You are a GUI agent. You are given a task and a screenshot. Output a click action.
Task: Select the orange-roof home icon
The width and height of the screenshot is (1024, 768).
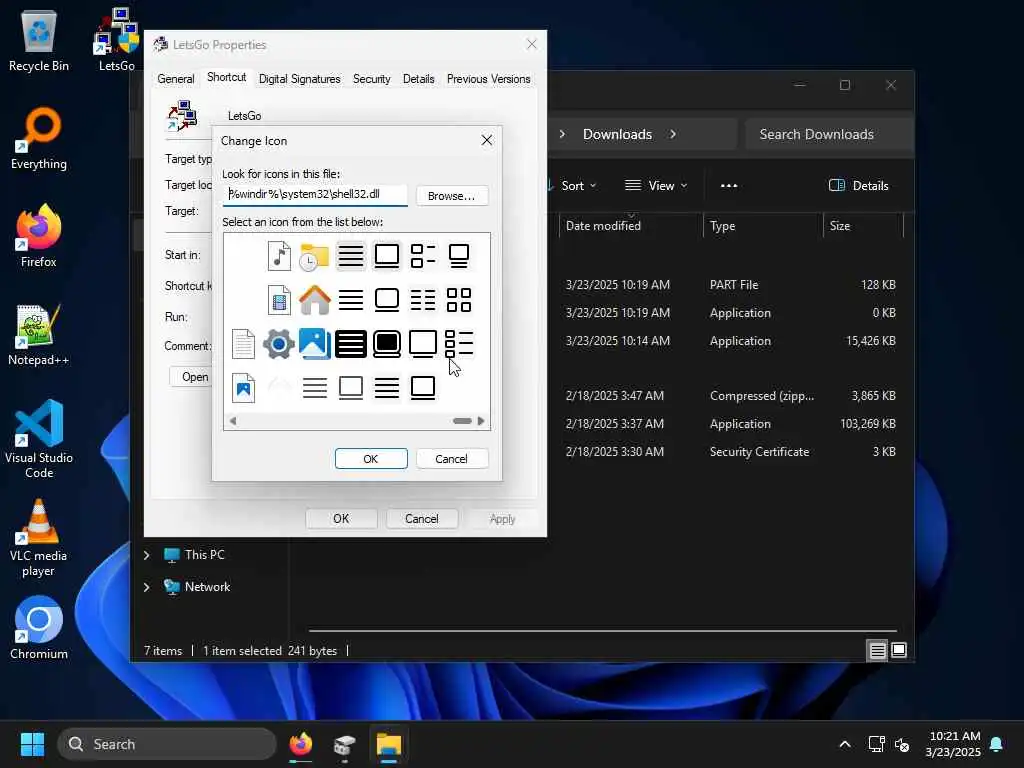pyautogui.click(x=315, y=300)
